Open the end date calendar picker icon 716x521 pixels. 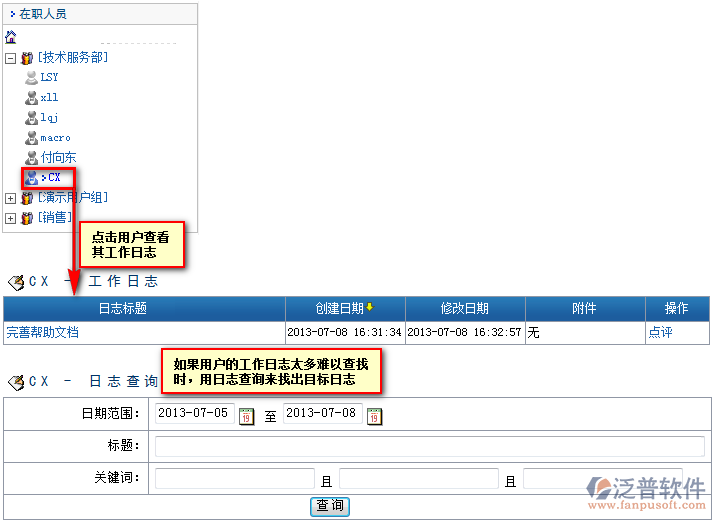coord(374,415)
